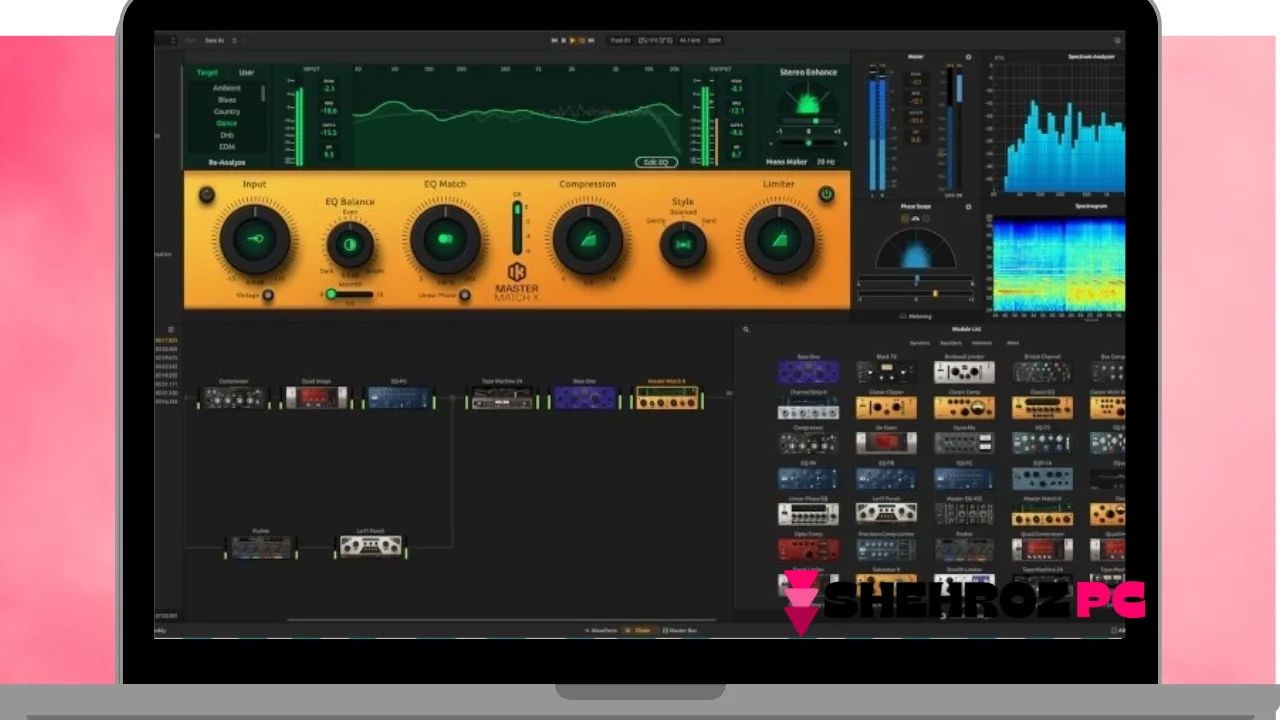Switch to the Chain view tab
The height and width of the screenshot is (720, 1280).
click(638, 630)
